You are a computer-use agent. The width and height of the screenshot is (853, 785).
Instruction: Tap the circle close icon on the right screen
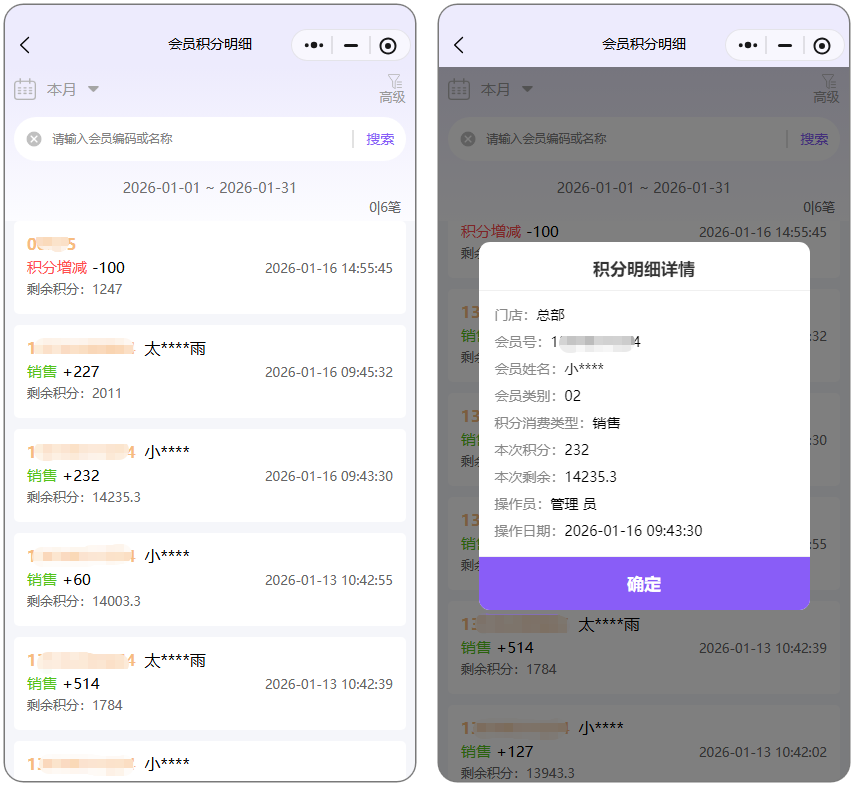pyautogui.click(x=822, y=45)
